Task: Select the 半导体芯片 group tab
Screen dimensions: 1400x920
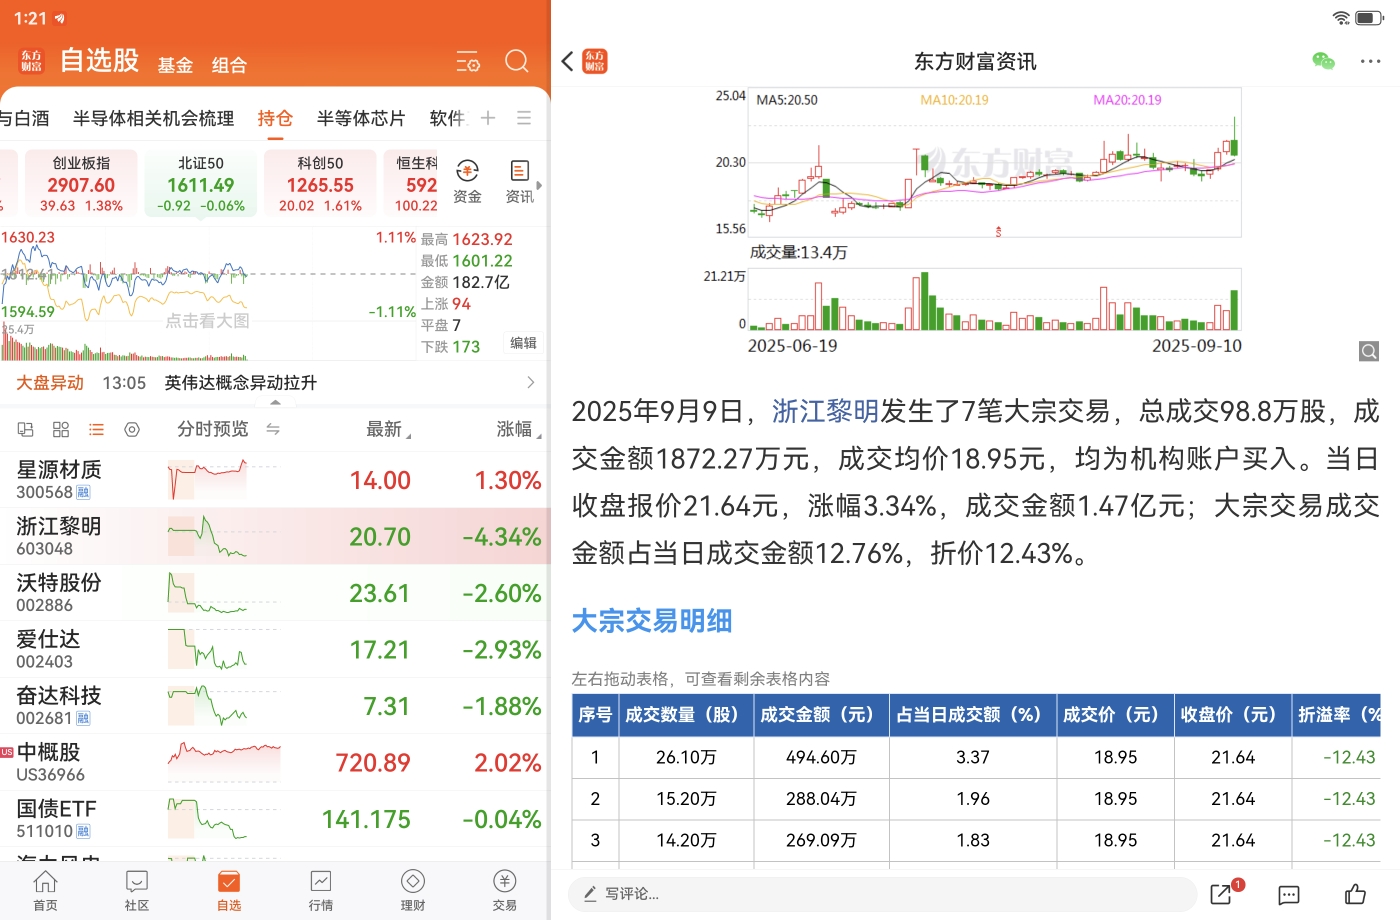Action: click(361, 118)
